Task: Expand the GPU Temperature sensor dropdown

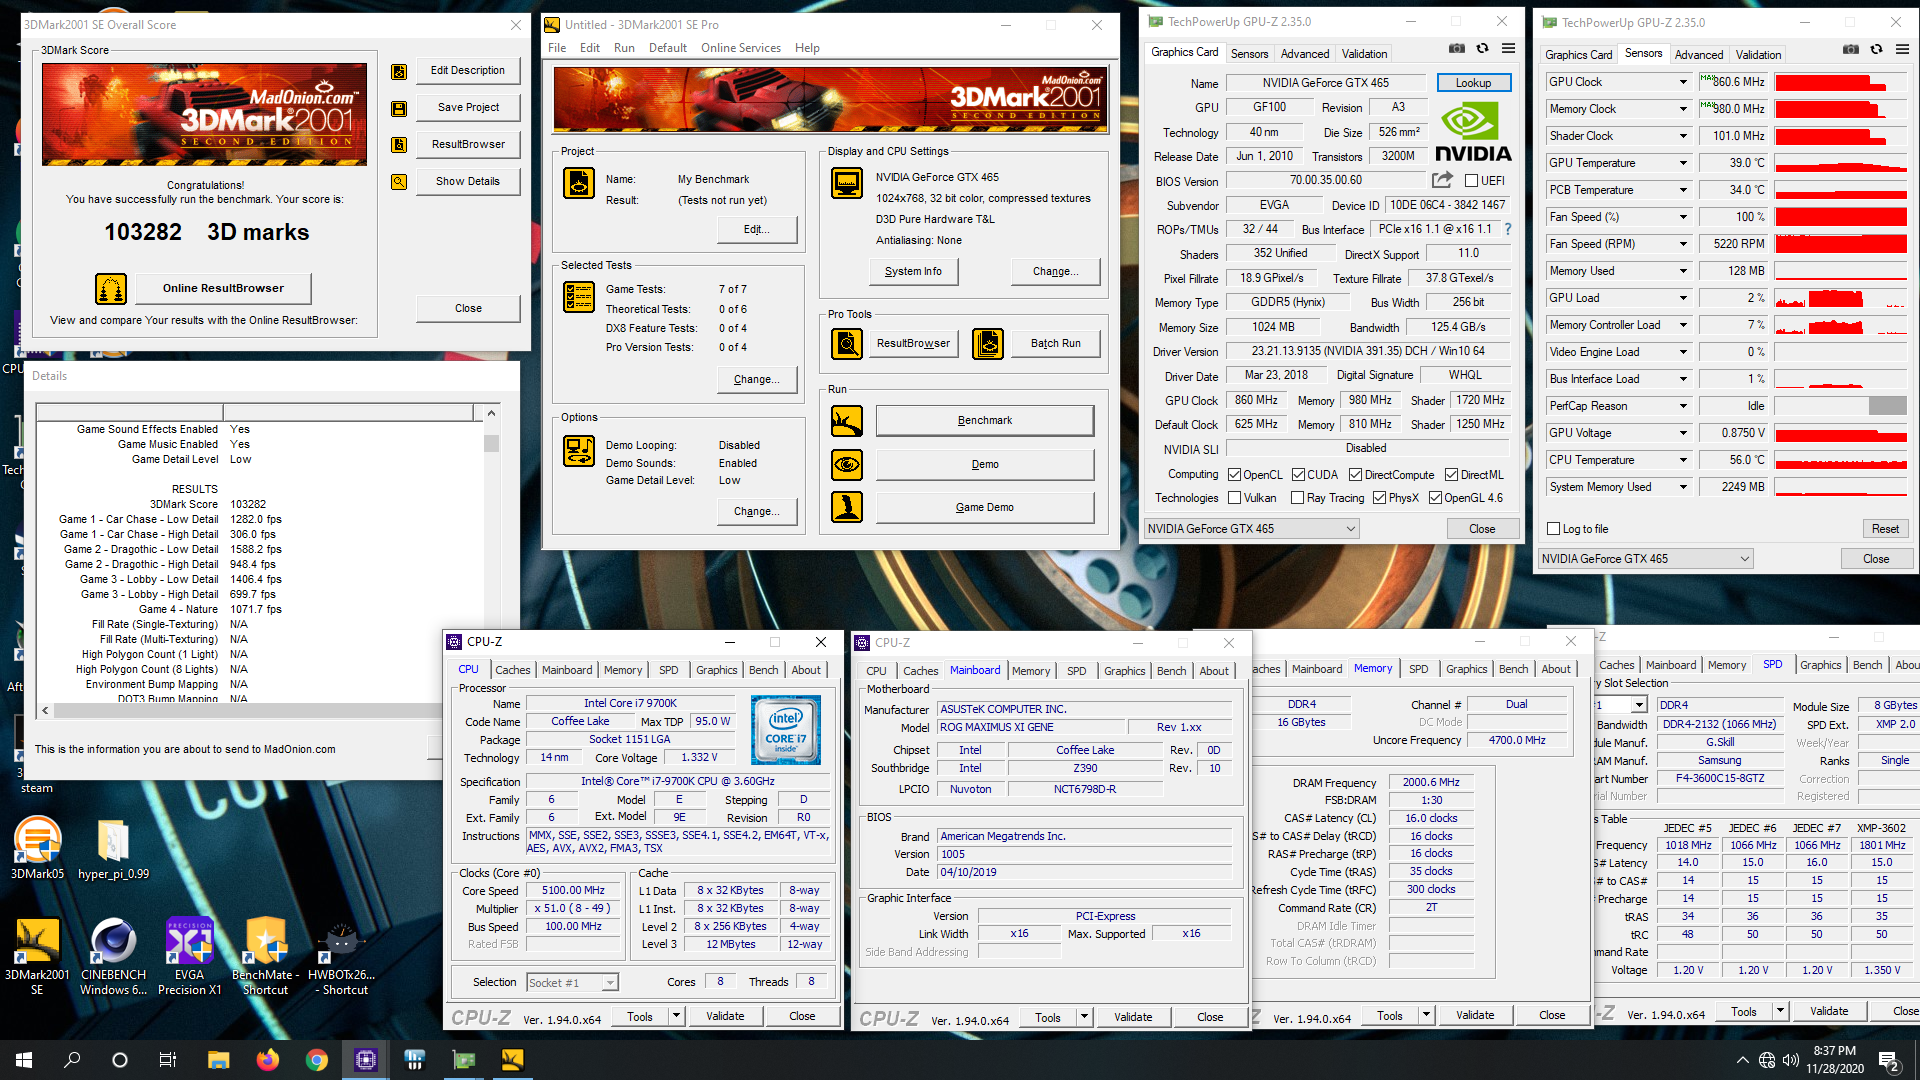Action: click(1683, 163)
